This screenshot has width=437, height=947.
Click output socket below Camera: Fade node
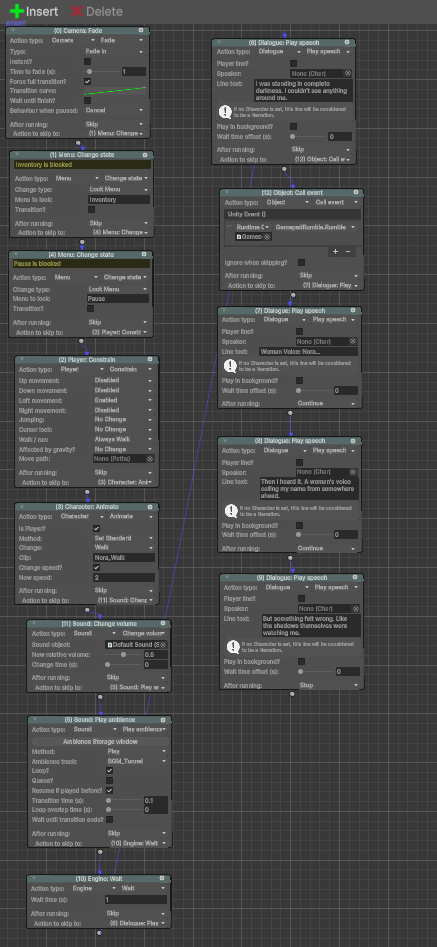77,143
